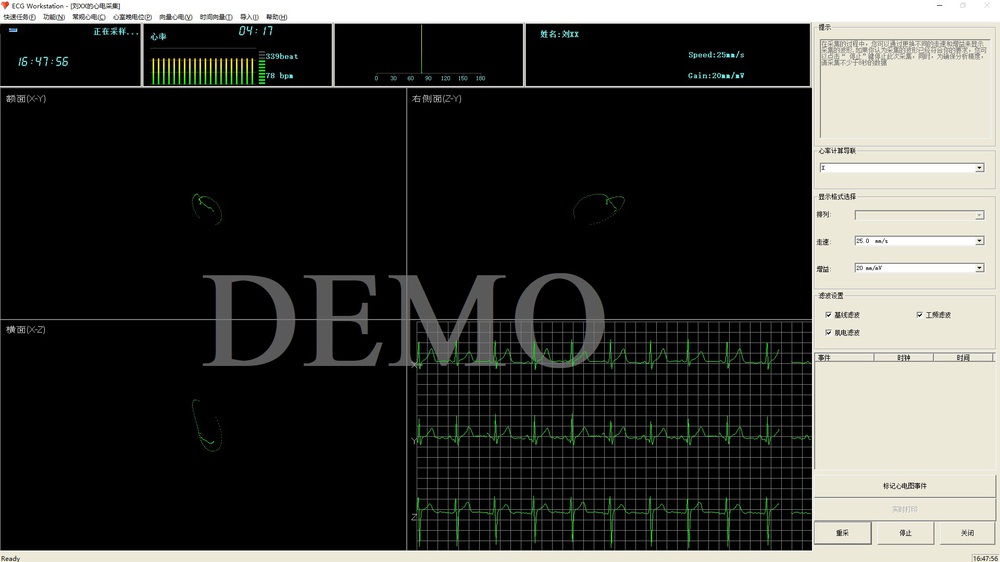Open the 快速任务 menu
The image size is (1000, 562).
pos(20,17)
